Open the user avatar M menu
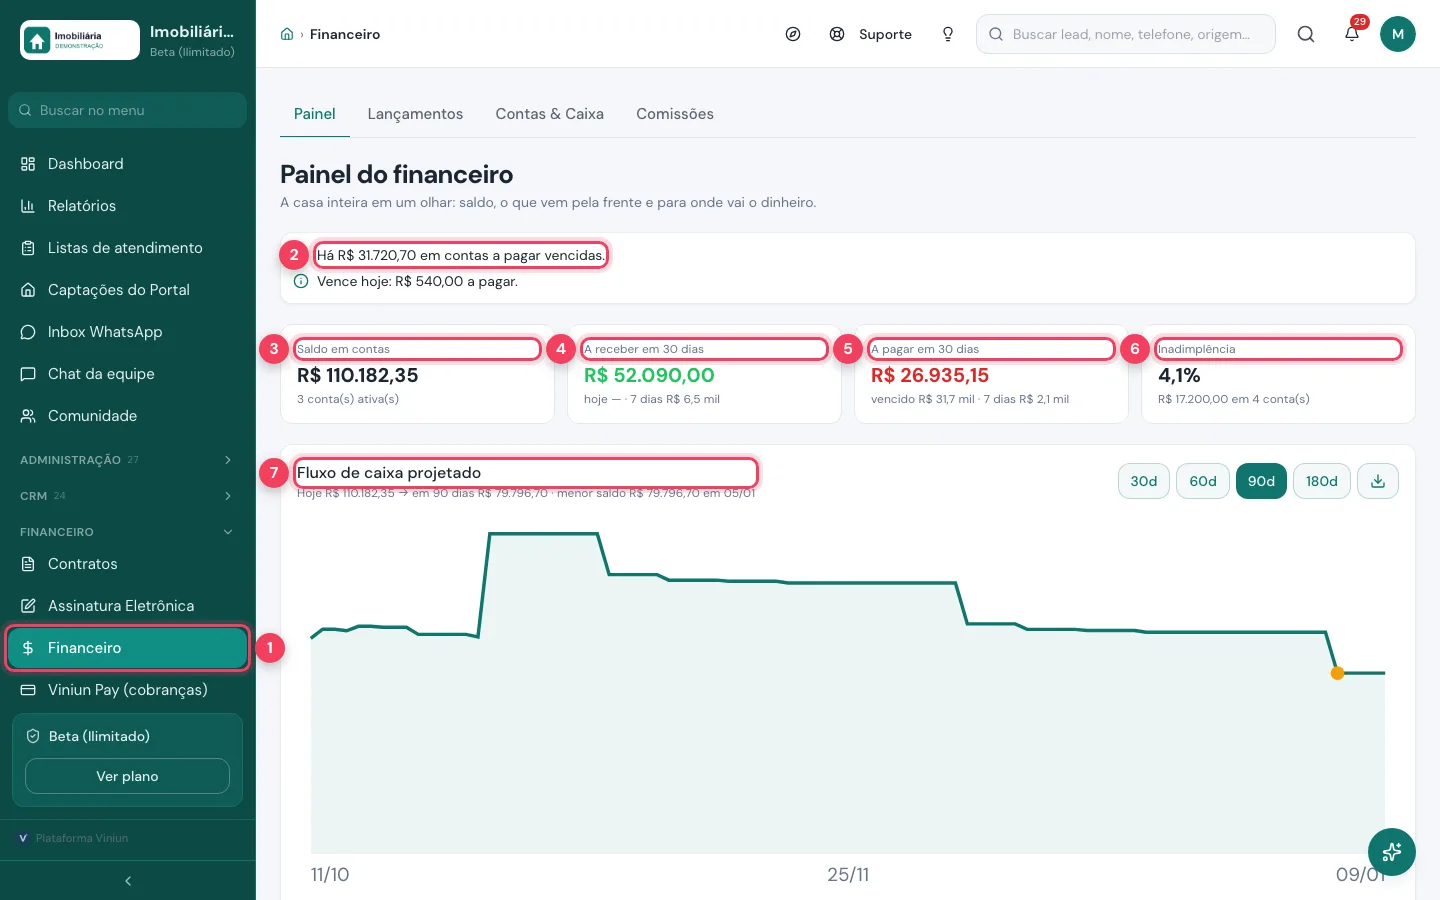This screenshot has width=1440, height=900. pos(1398,34)
